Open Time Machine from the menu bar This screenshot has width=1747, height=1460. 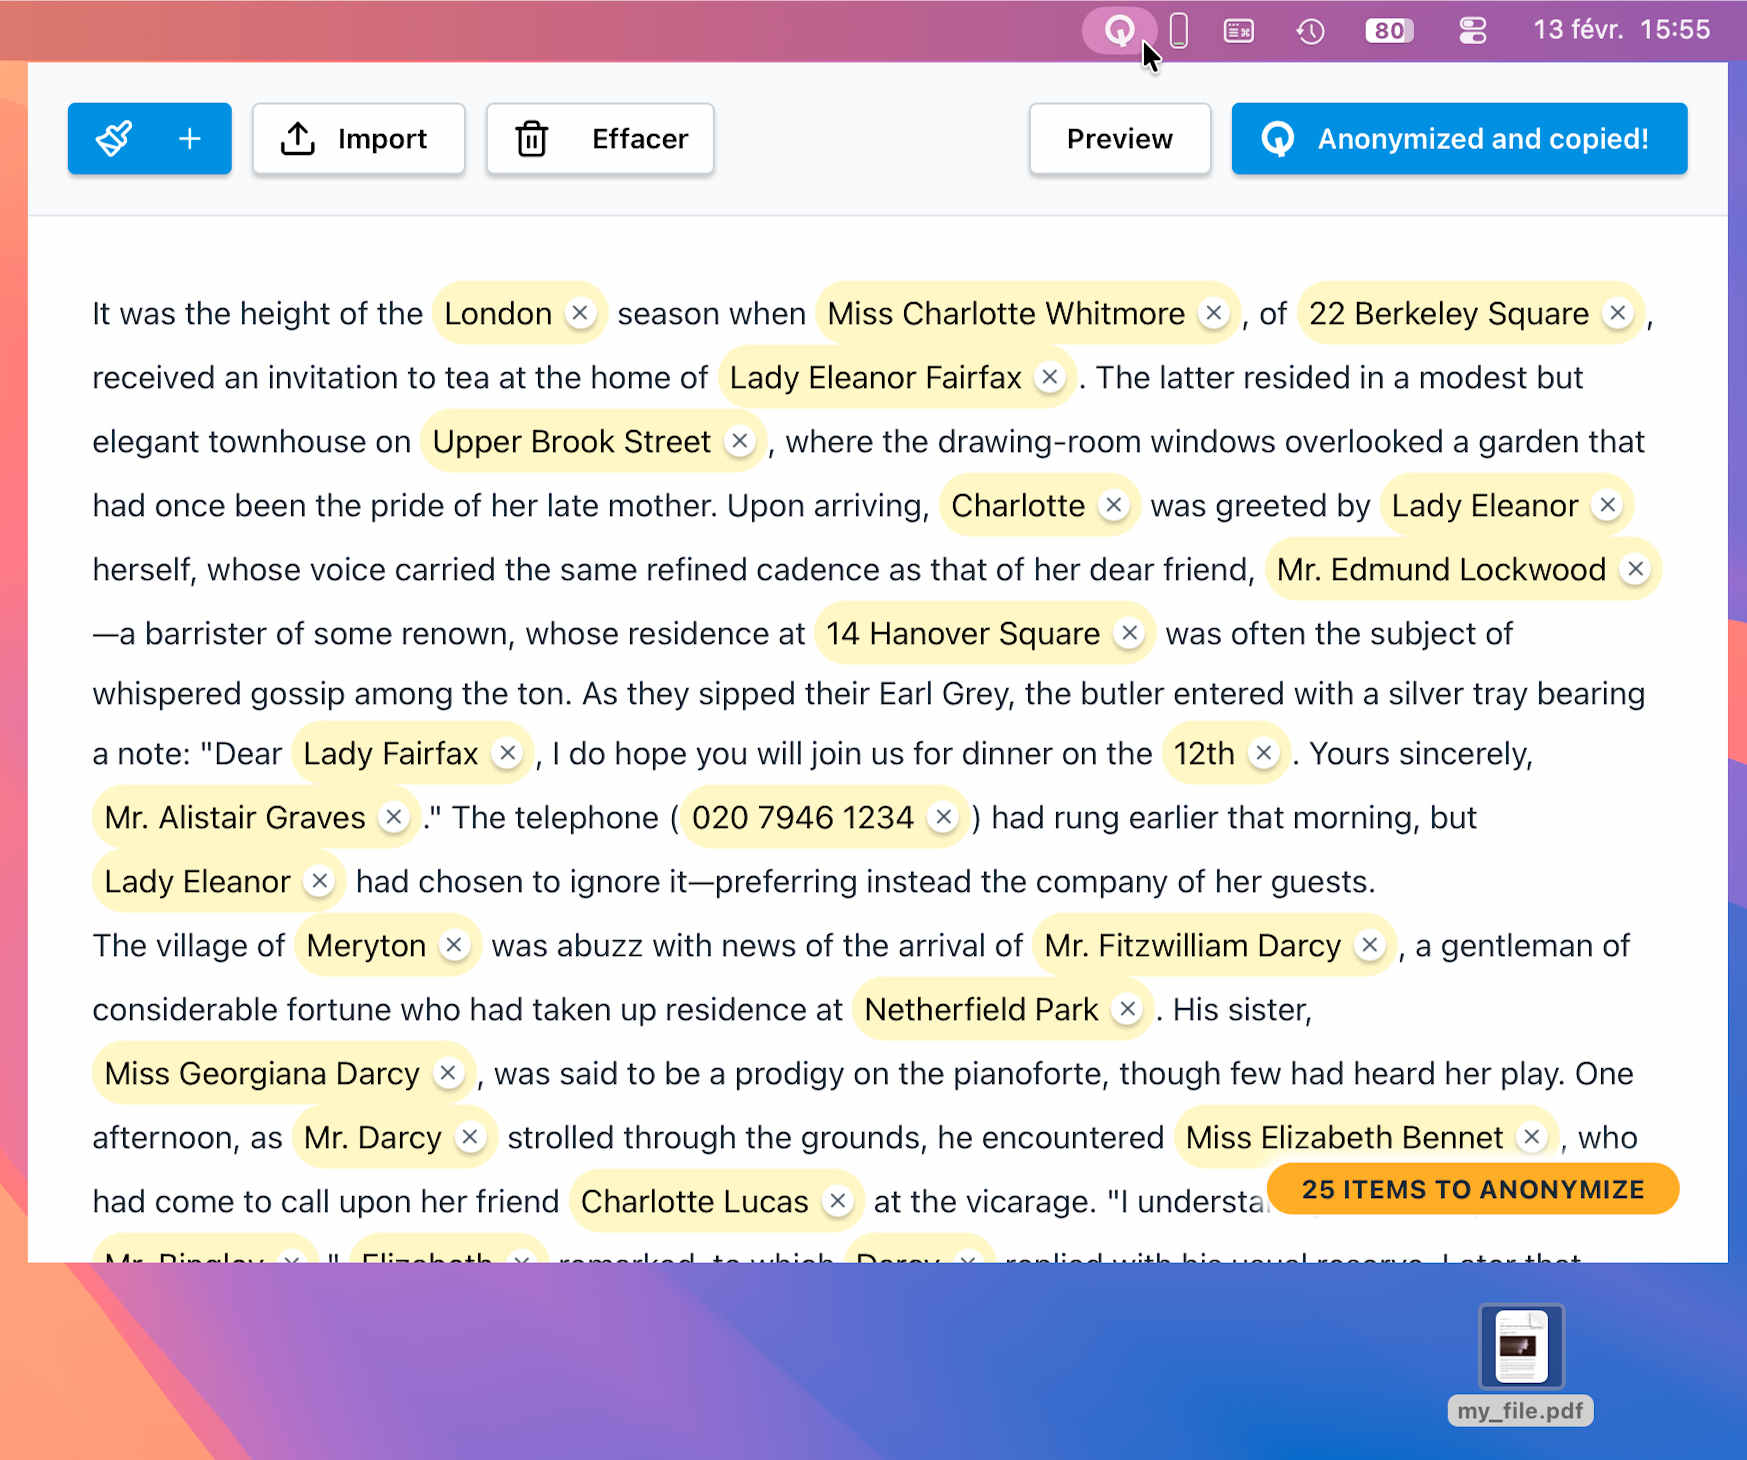point(1310,30)
